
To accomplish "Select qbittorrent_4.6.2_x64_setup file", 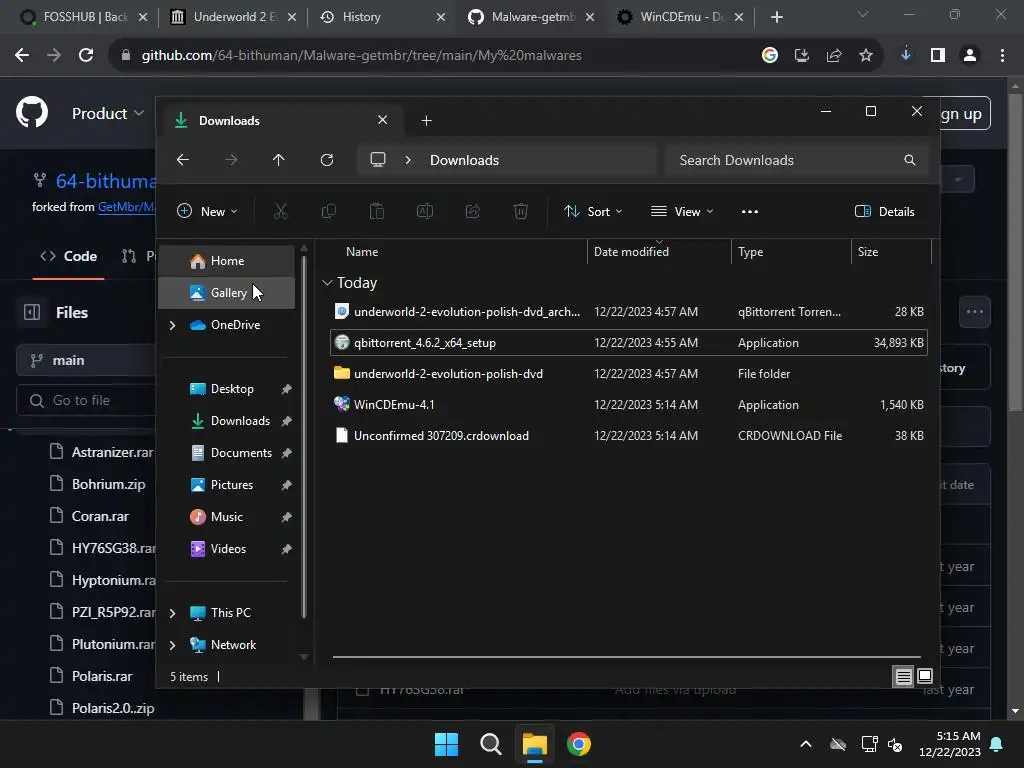I will (x=628, y=342).
